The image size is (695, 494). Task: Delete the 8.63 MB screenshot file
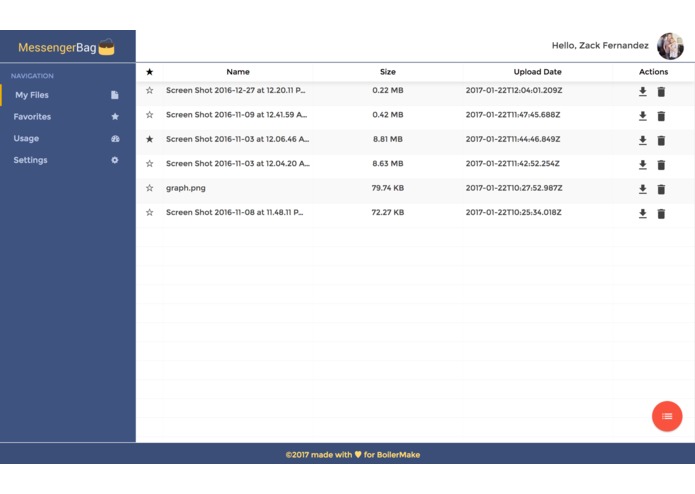tap(661, 165)
